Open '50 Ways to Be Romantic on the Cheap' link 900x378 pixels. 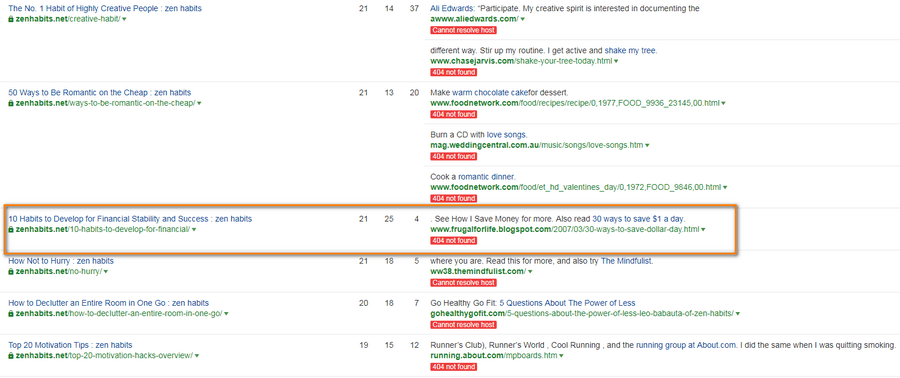(100, 92)
